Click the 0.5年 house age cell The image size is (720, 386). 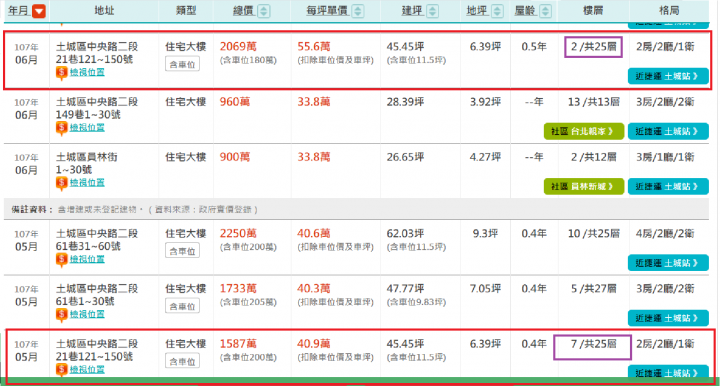(534, 46)
